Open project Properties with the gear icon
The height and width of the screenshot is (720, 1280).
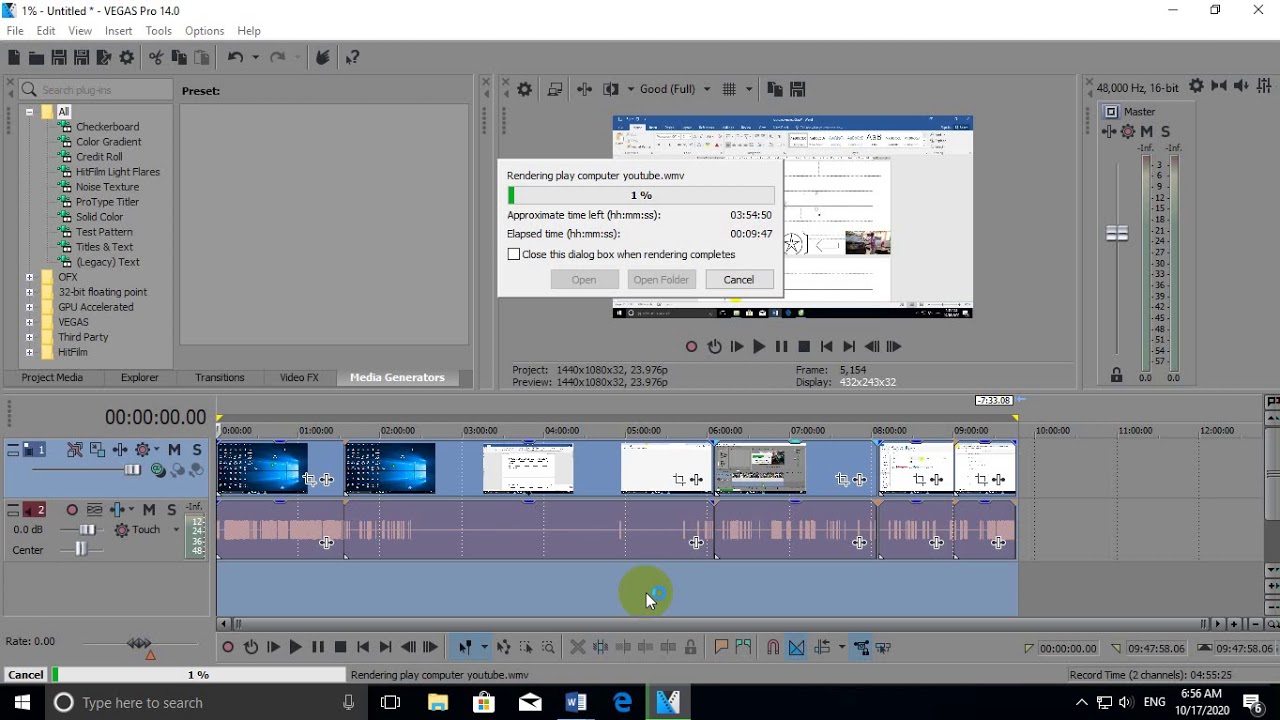127,58
